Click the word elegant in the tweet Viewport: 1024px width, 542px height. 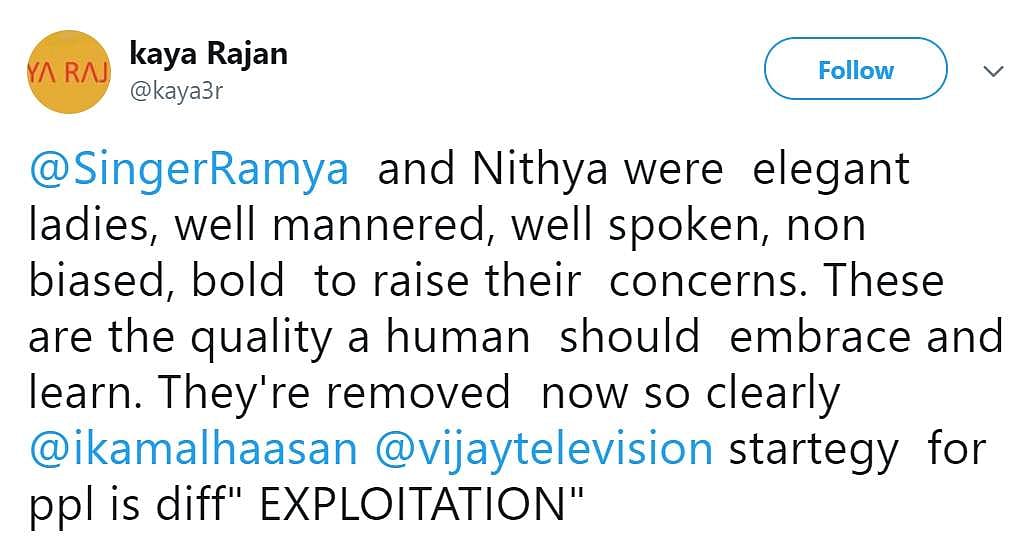(x=831, y=171)
